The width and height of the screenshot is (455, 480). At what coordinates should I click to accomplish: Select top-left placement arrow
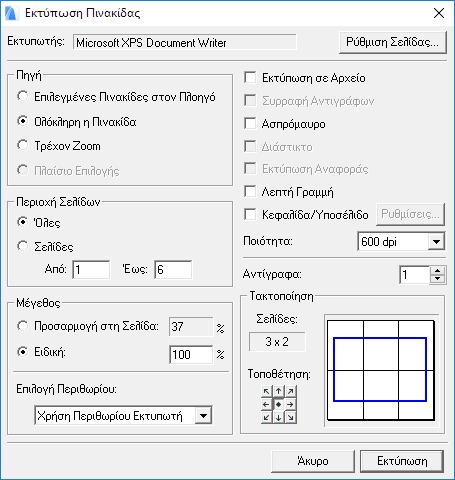pos(266,392)
